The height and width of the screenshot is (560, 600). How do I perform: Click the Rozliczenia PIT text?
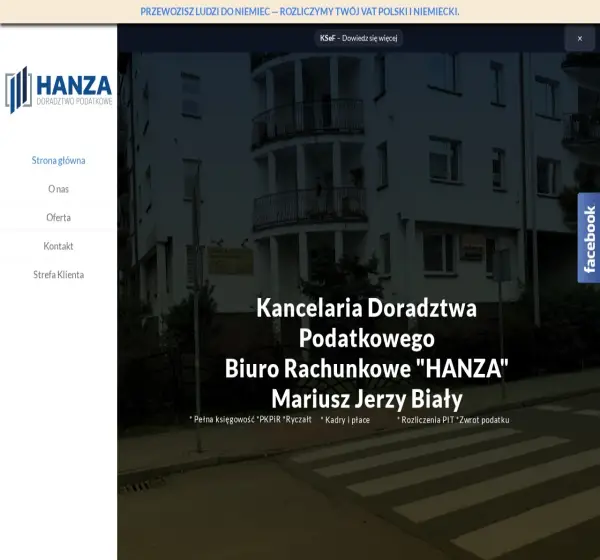point(426,420)
